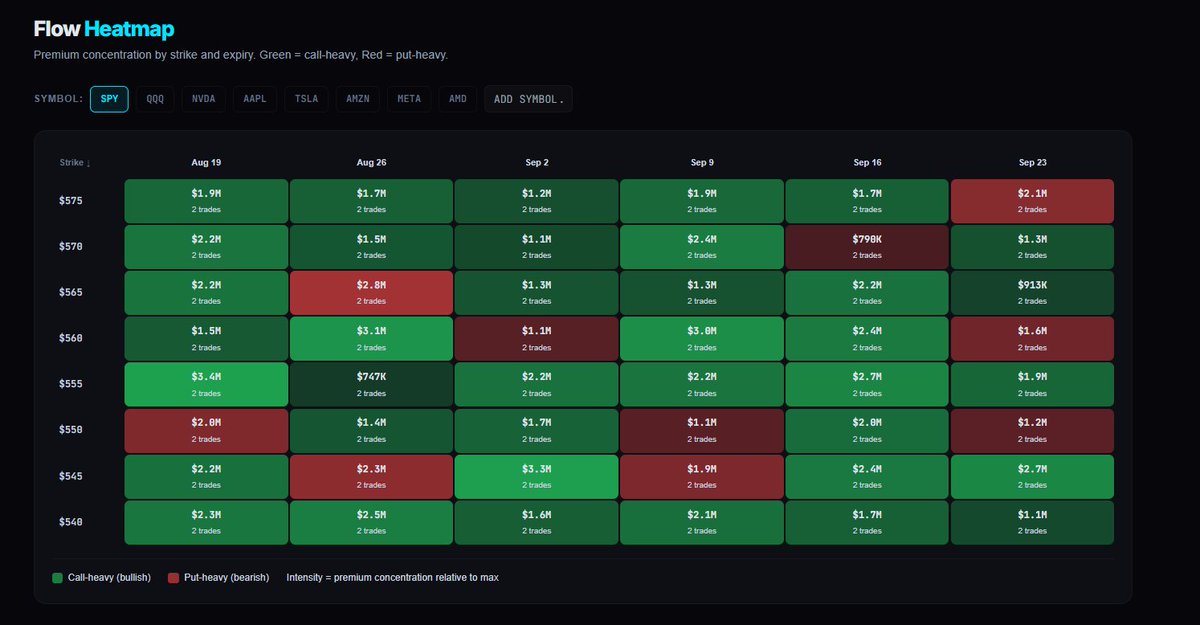Viewport: 1200px width, 625px height.
Task: Select the $2.7M cell at $555 Sep 16
Action: pyautogui.click(x=868, y=384)
